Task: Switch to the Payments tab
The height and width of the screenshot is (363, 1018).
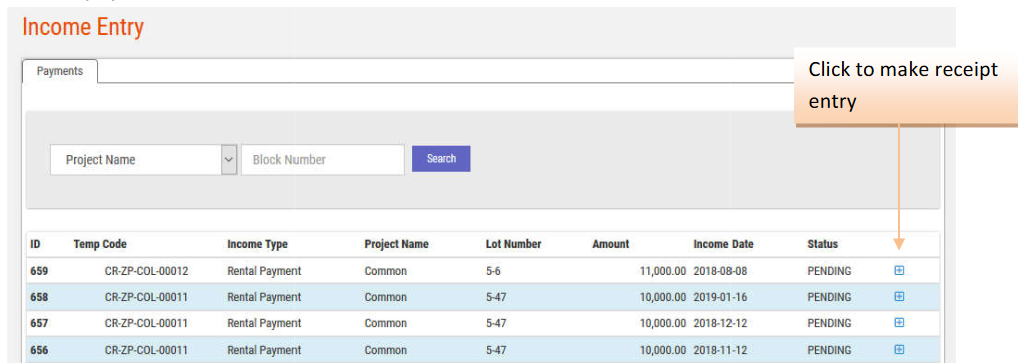Action: pos(60,71)
